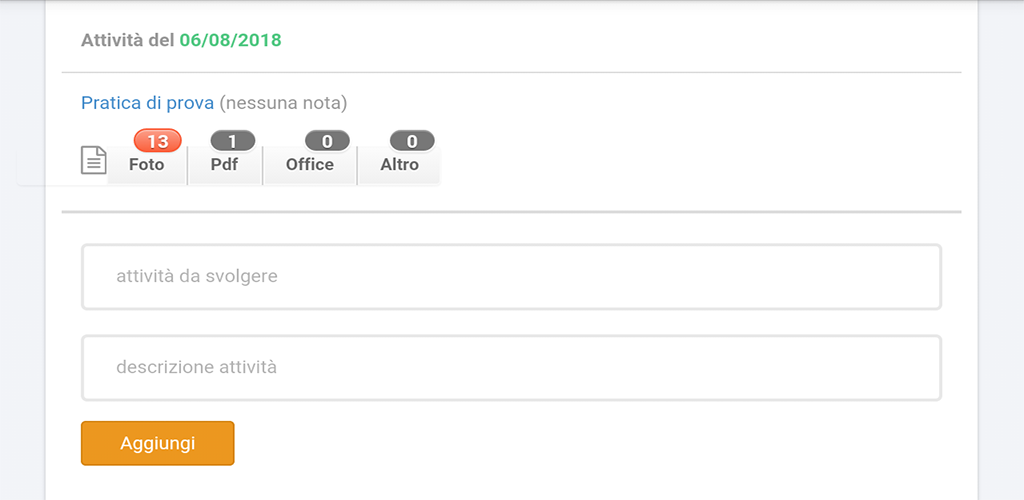Focus the attività da svolgere field
This screenshot has height=500, width=1024.
(x=511, y=277)
